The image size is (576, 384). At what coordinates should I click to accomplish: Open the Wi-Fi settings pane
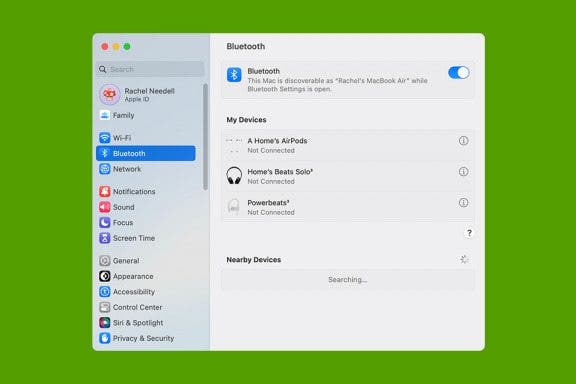click(x=145, y=138)
